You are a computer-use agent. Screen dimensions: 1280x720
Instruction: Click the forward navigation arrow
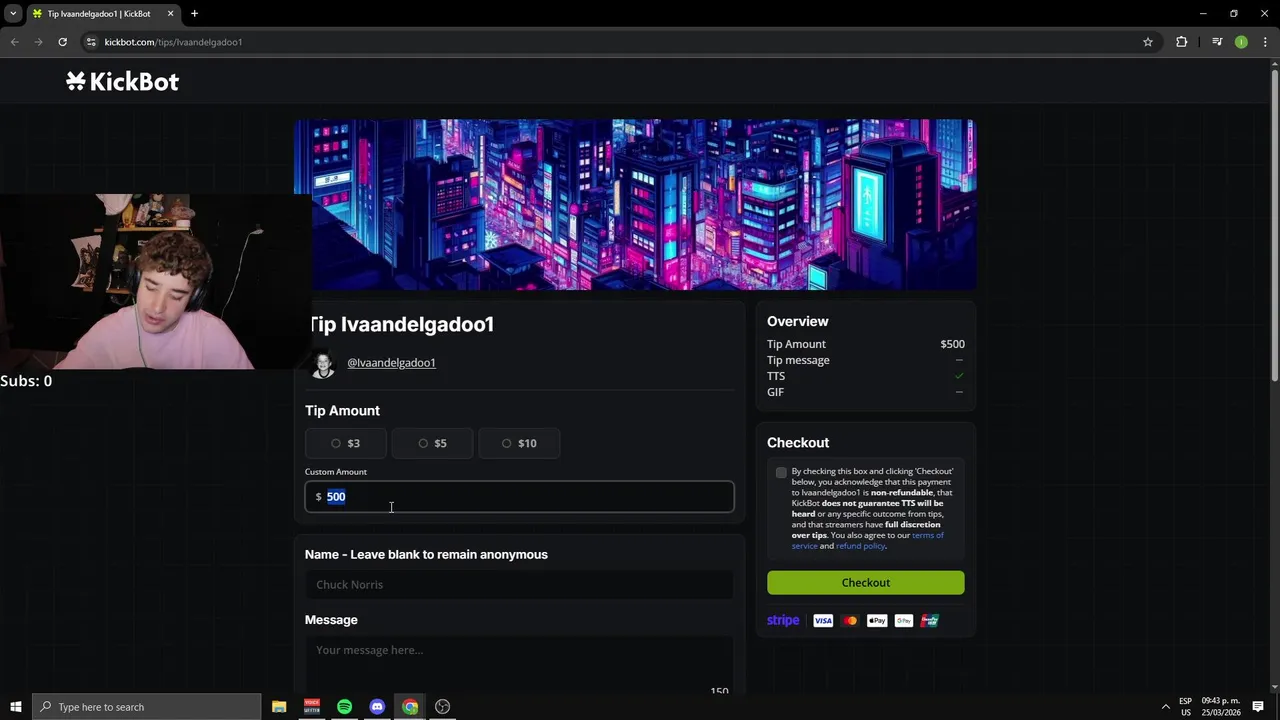pos(38,42)
